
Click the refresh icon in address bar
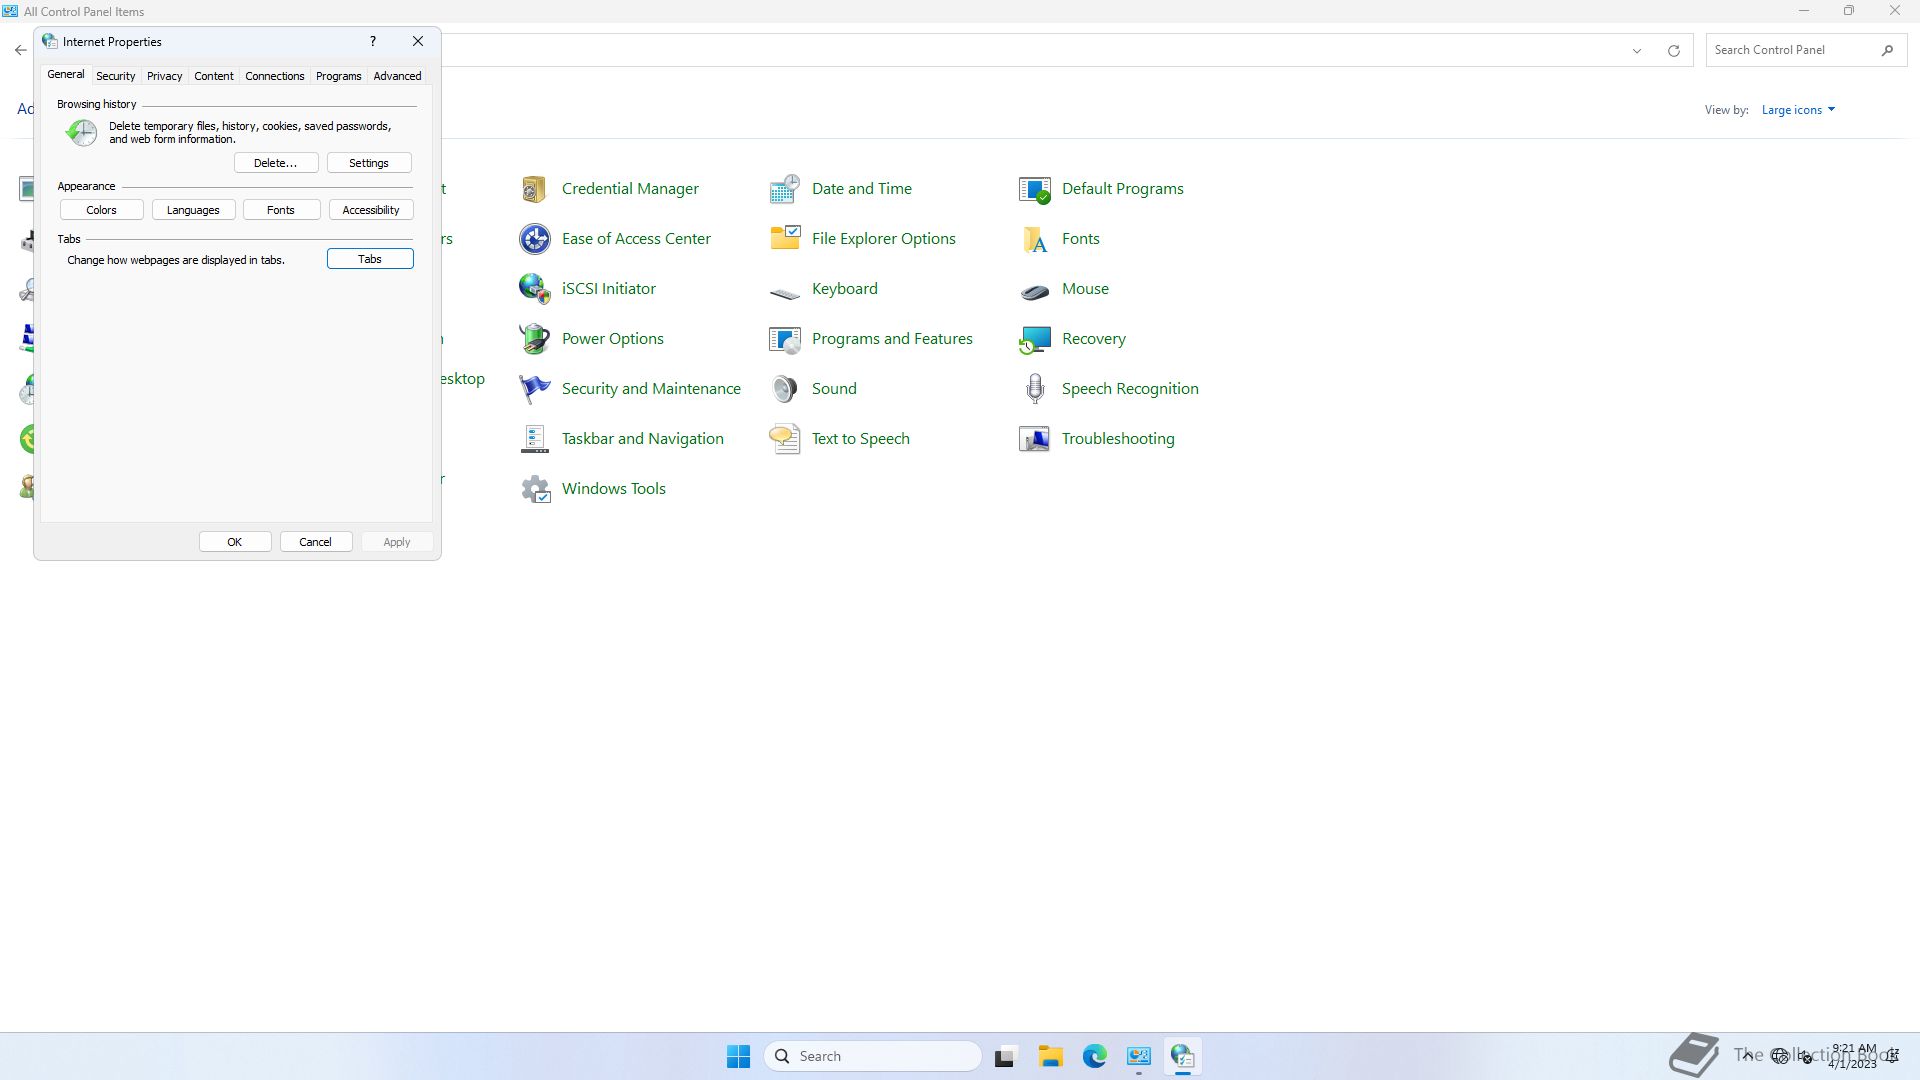point(1673,50)
